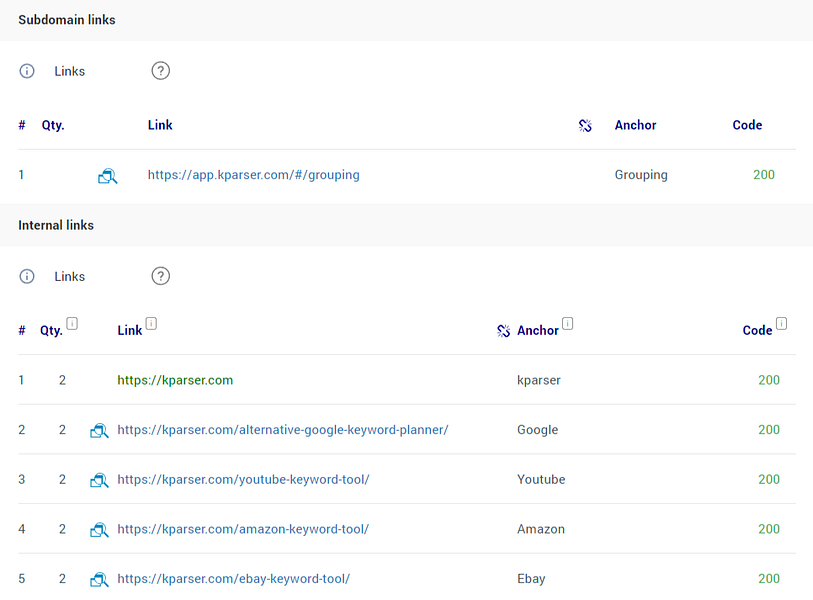Image resolution: width=813 pixels, height=600 pixels.
Task: Collapse the Subdomain links section
Action: click(x=66, y=19)
